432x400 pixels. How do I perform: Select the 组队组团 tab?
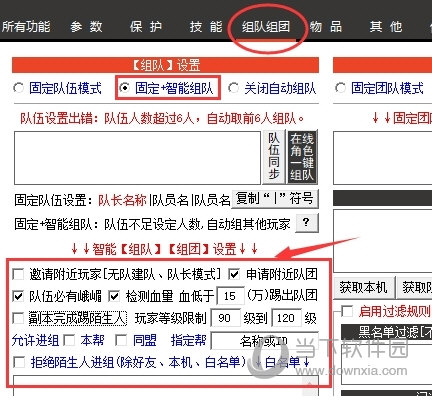[266, 27]
